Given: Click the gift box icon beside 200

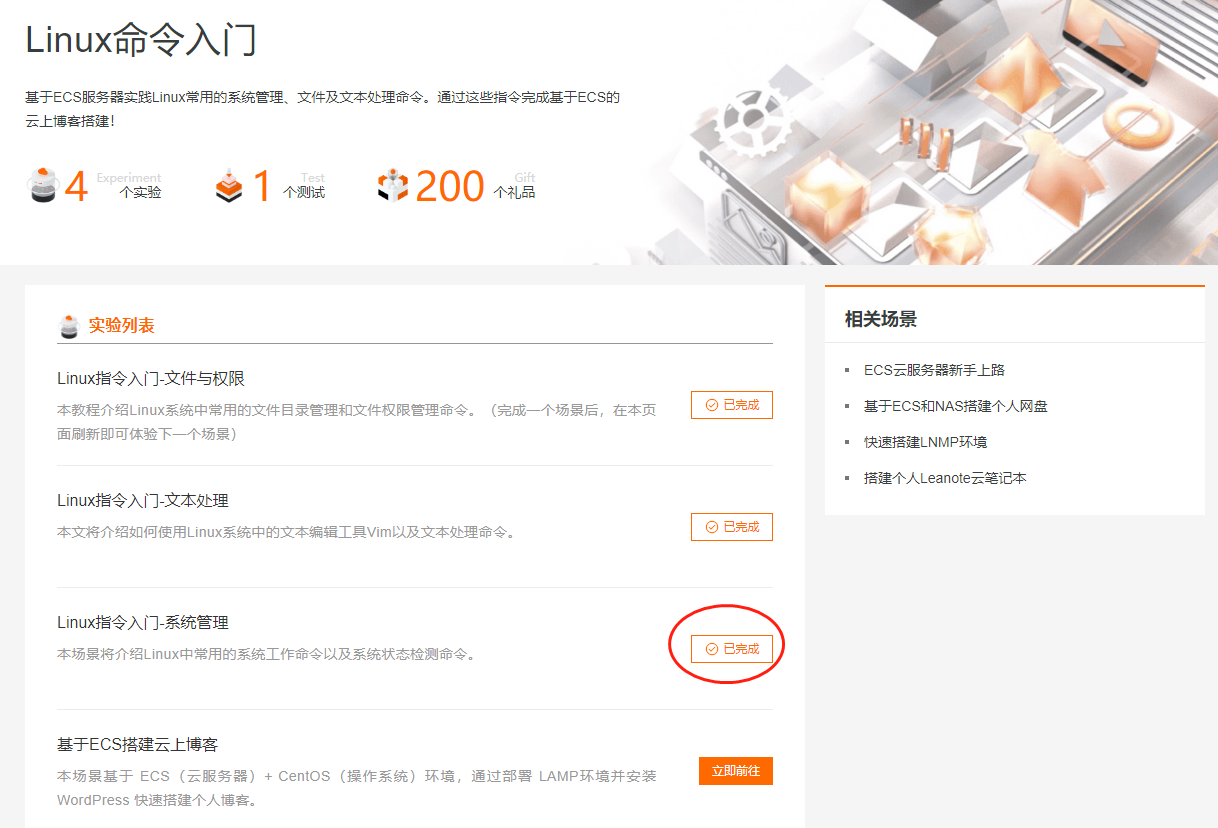Looking at the screenshot, I should 393,186.
